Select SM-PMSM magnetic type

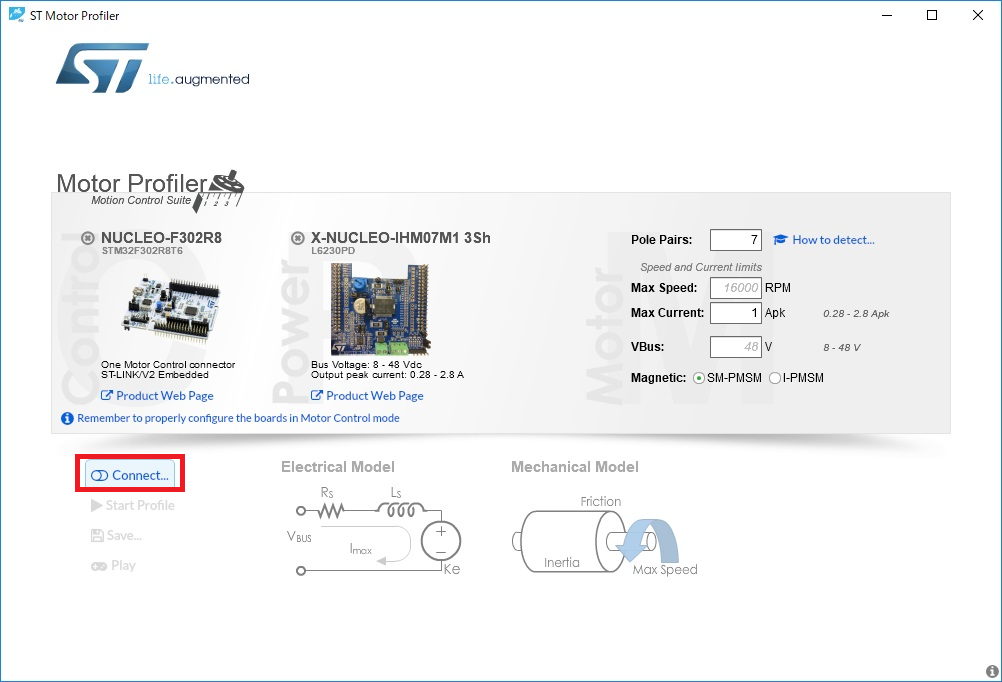click(x=699, y=378)
